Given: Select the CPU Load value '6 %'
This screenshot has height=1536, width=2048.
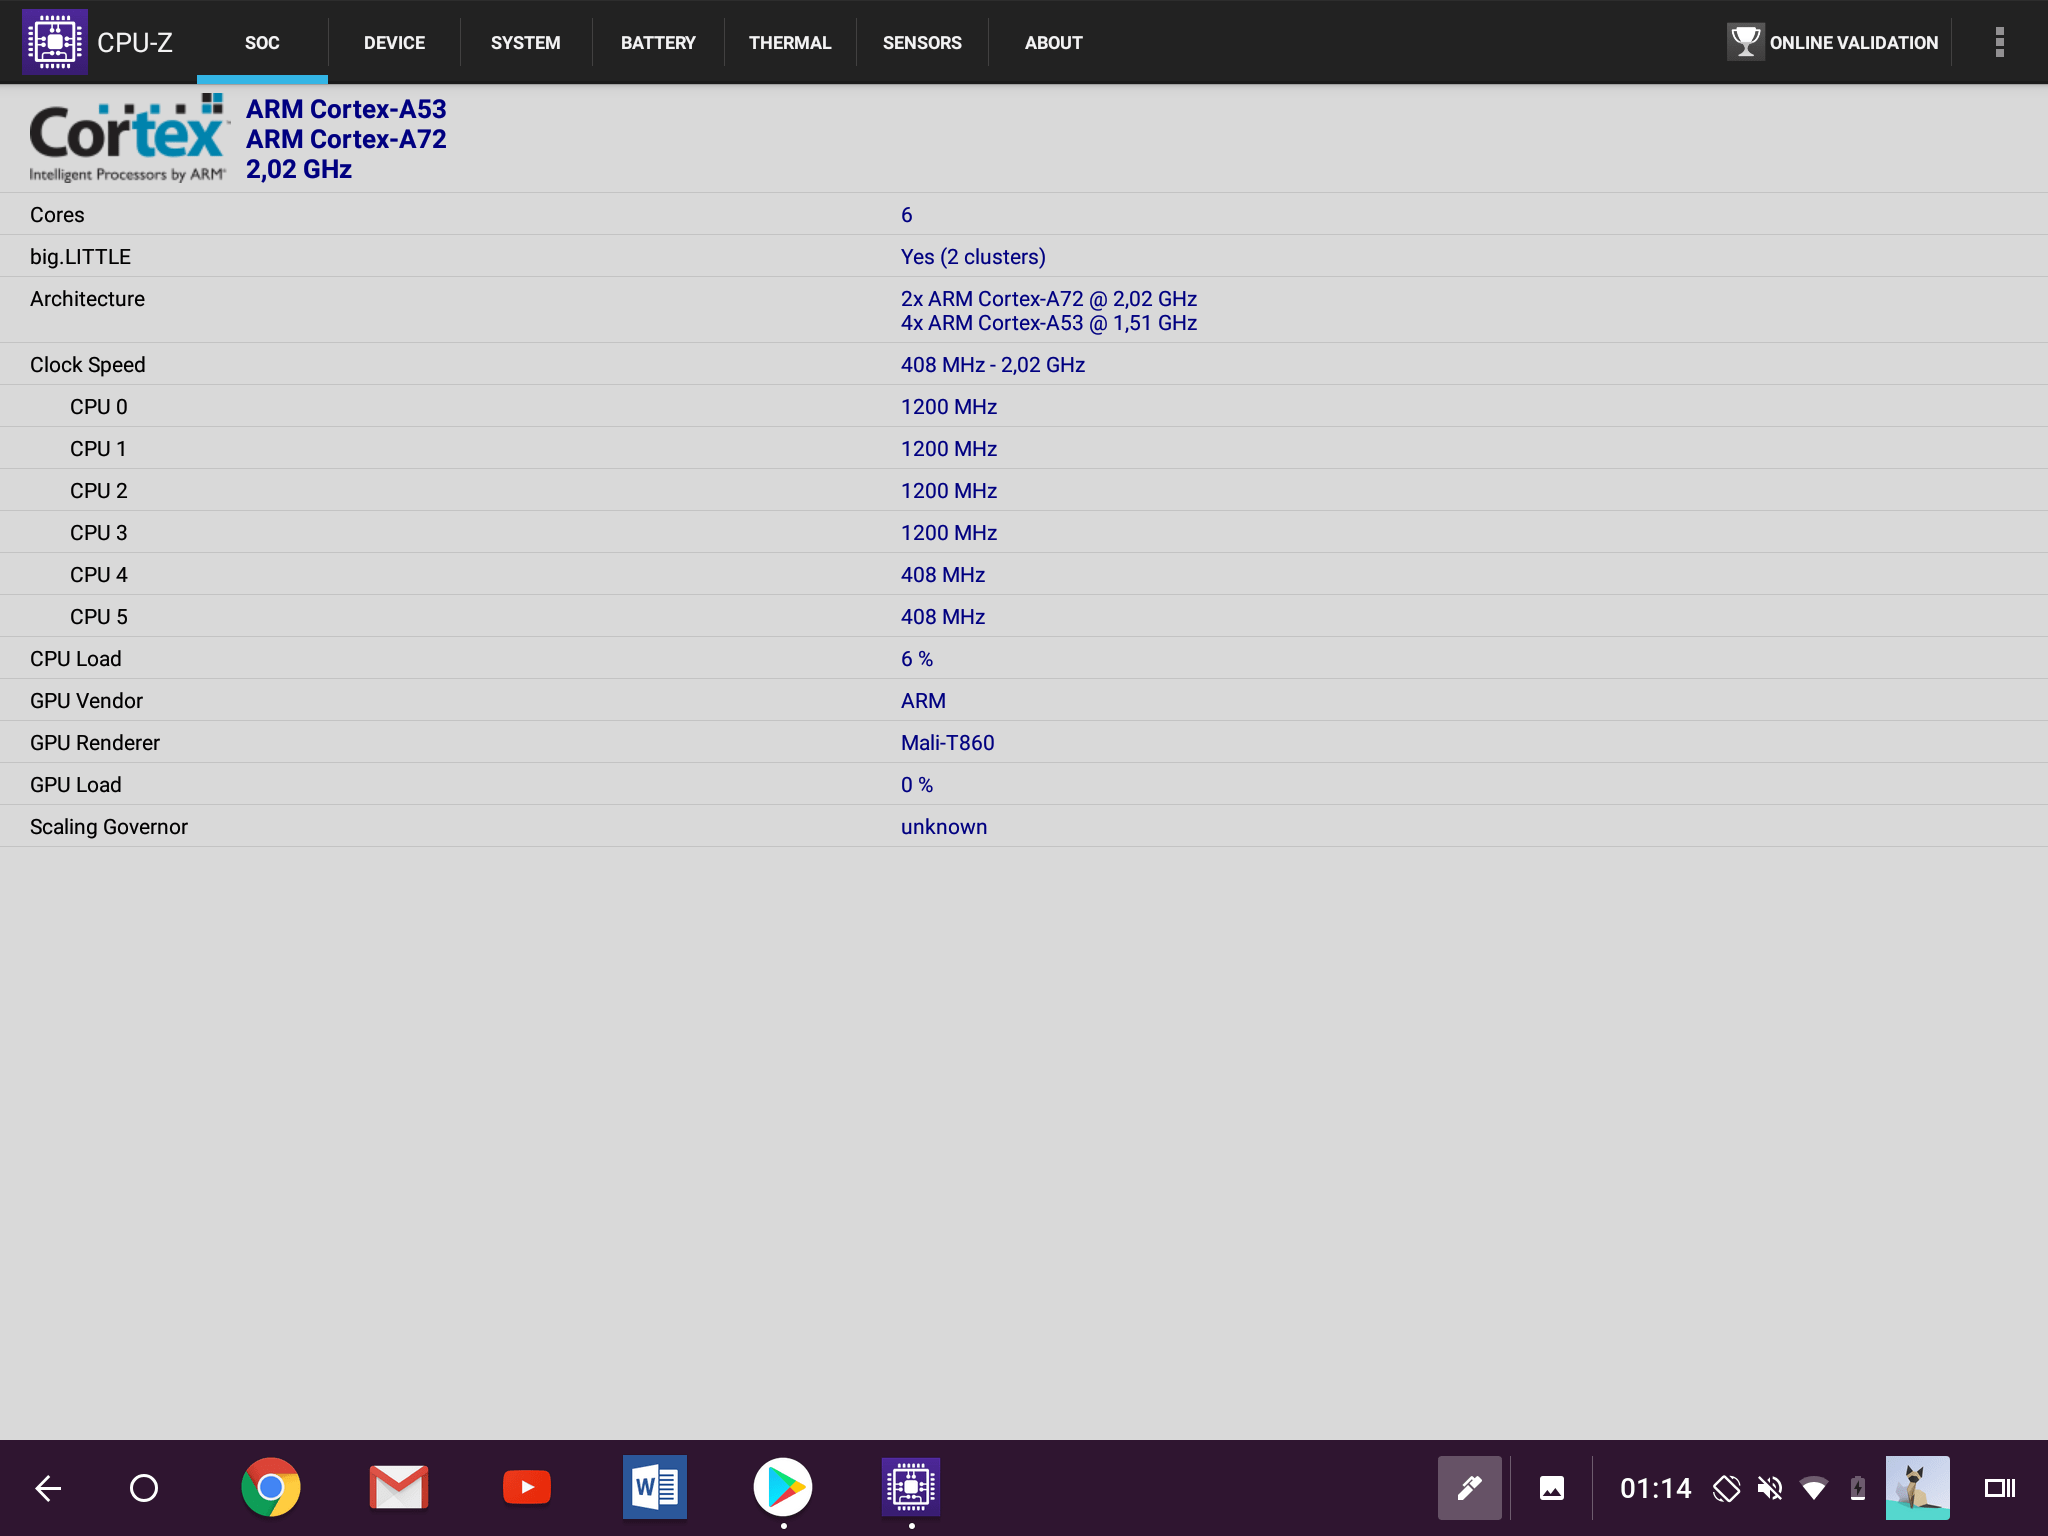Looking at the screenshot, I should tap(917, 659).
